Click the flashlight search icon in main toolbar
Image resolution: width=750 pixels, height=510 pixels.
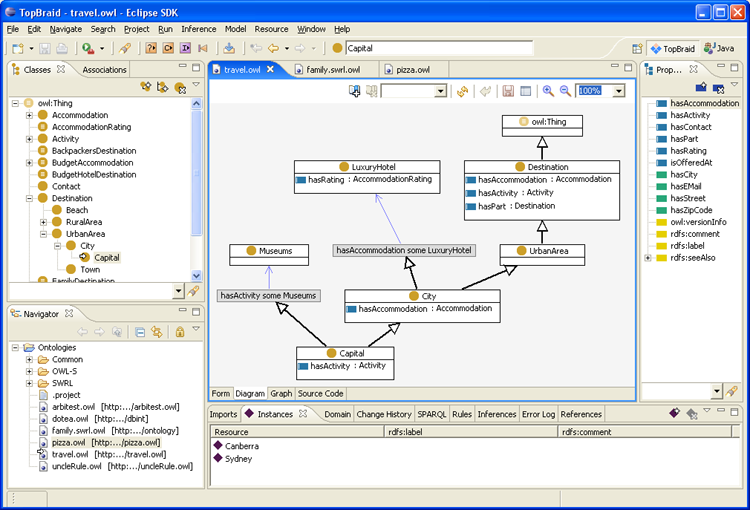[125, 48]
